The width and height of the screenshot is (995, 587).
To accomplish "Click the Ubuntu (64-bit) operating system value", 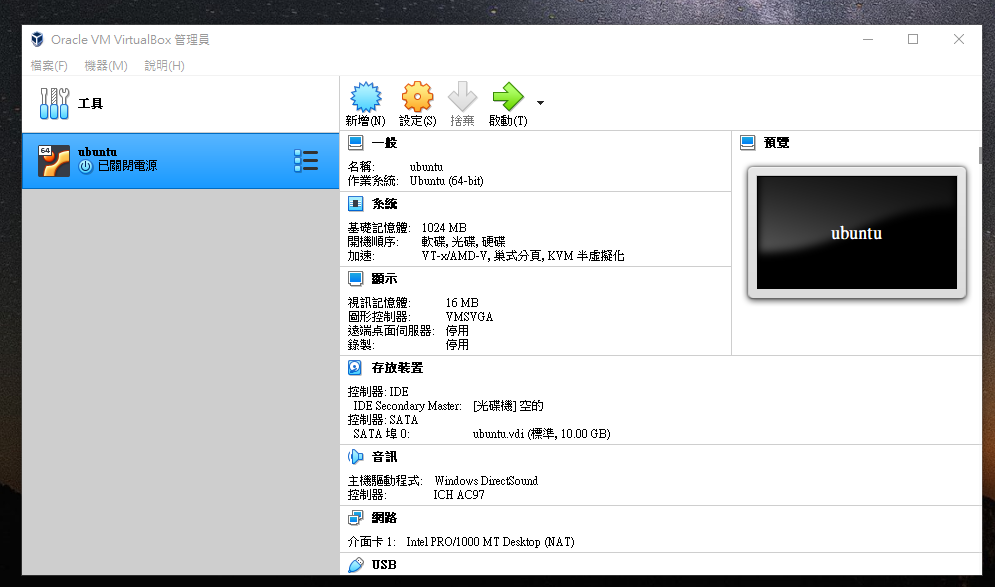I will pyautogui.click(x=446, y=181).
